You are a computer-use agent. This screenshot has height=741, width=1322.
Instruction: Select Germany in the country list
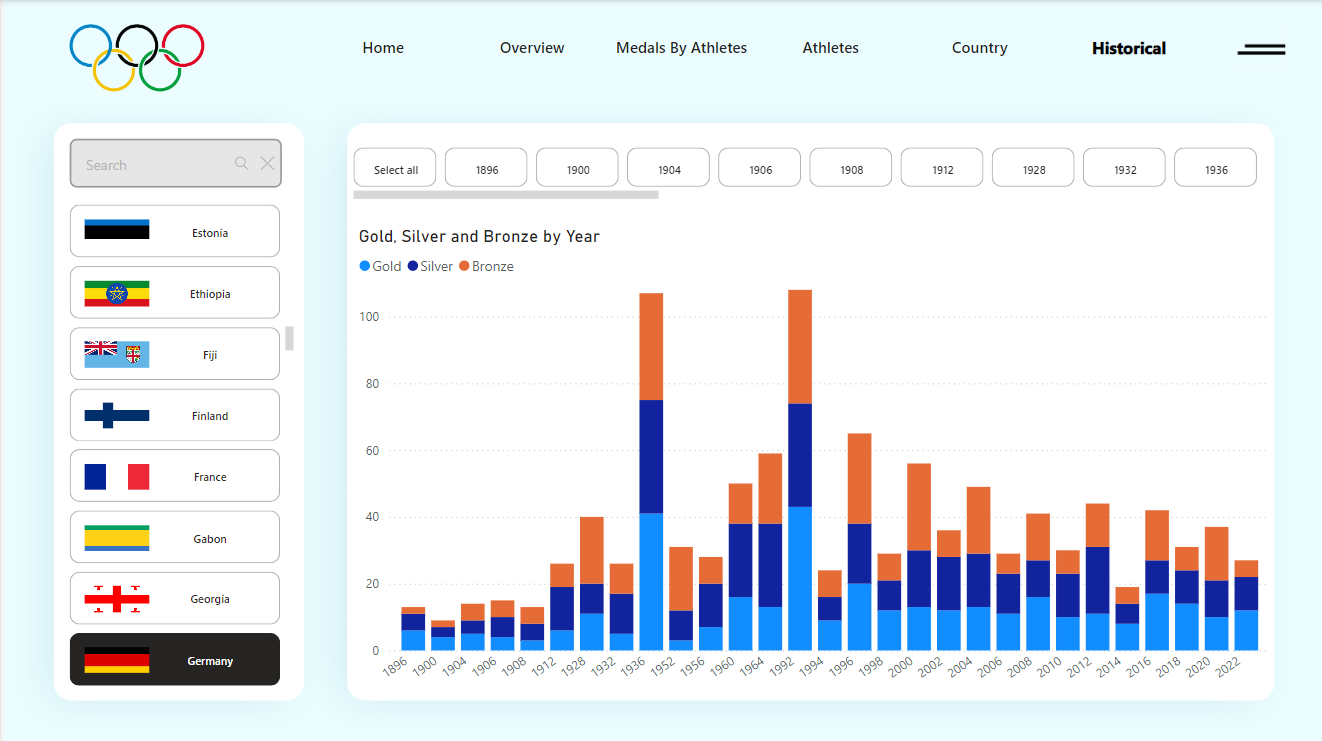click(x=175, y=660)
